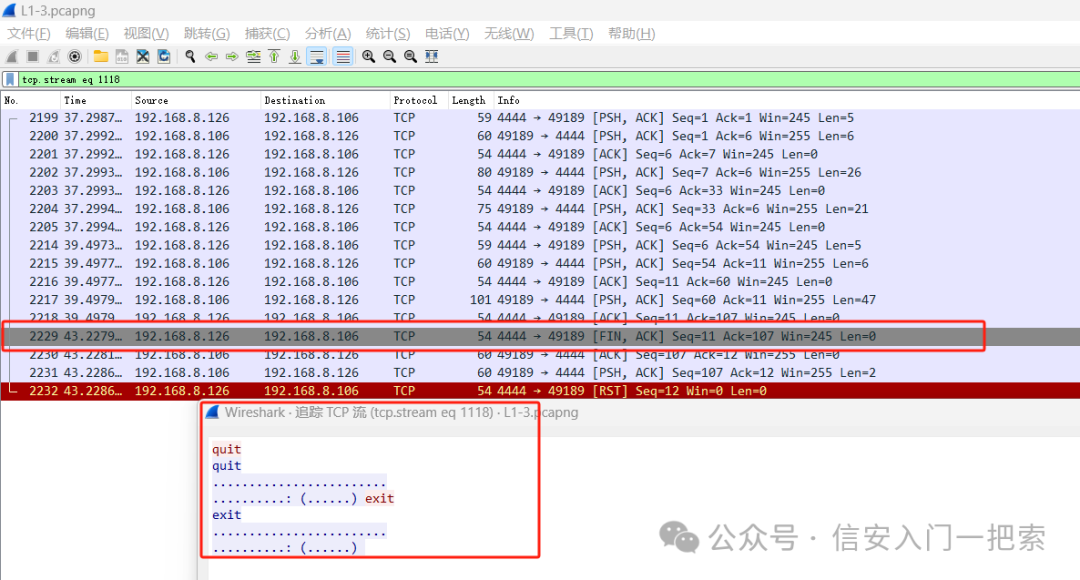Toggle auto-scroll during live capture icon

(317, 56)
